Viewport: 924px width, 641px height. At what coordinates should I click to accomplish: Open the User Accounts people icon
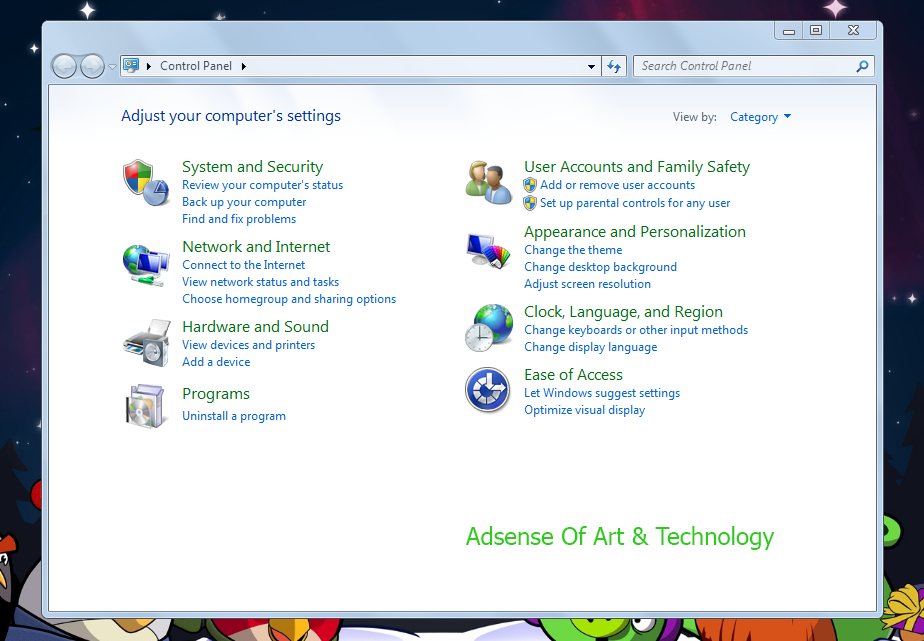[x=489, y=183]
